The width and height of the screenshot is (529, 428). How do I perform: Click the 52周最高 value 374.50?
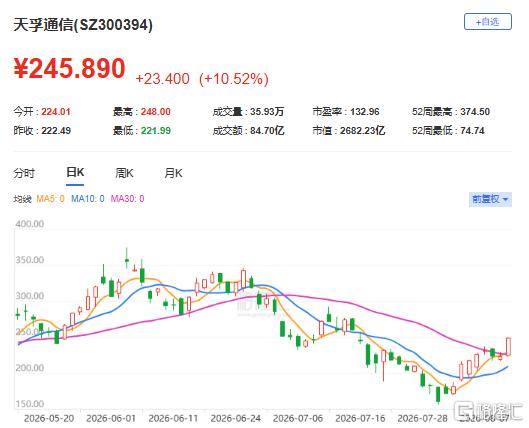(475, 112)
